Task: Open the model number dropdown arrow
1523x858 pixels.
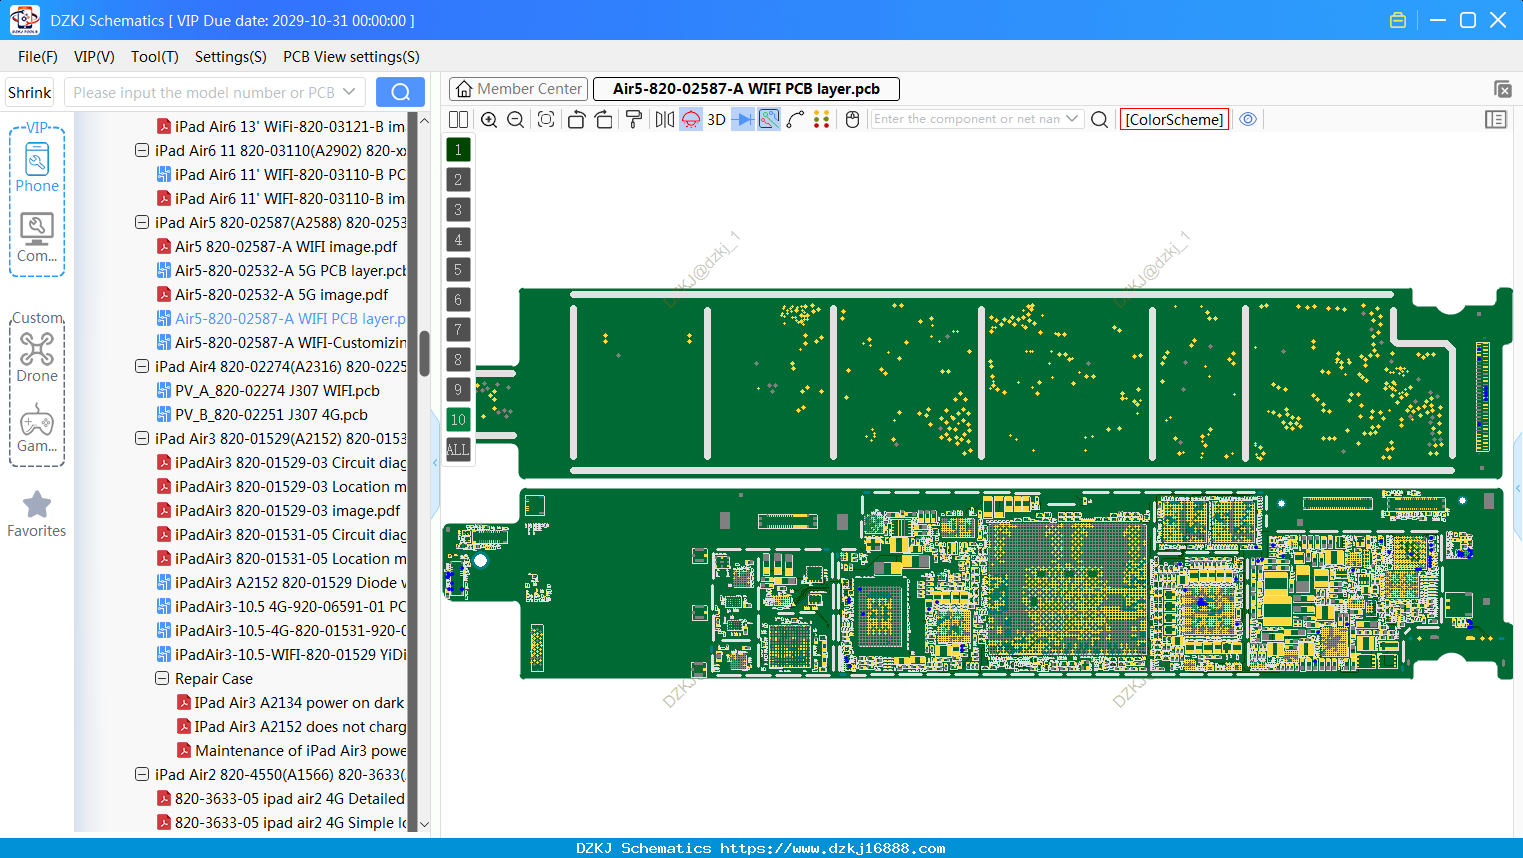Action: (x=349, y=92)
